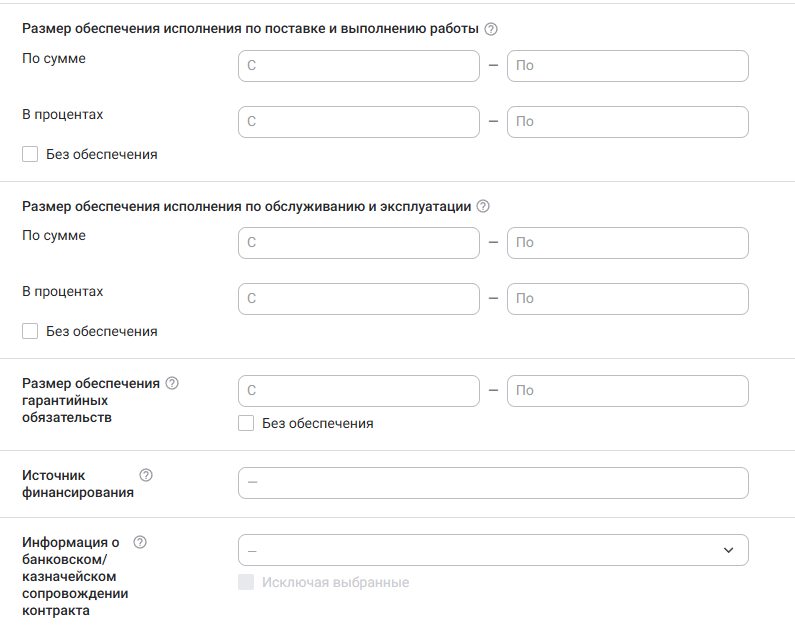The image size is (795, 633).
Task: Click the 'С' field for warranty obligations security
Action: click(x=359, y=391)
